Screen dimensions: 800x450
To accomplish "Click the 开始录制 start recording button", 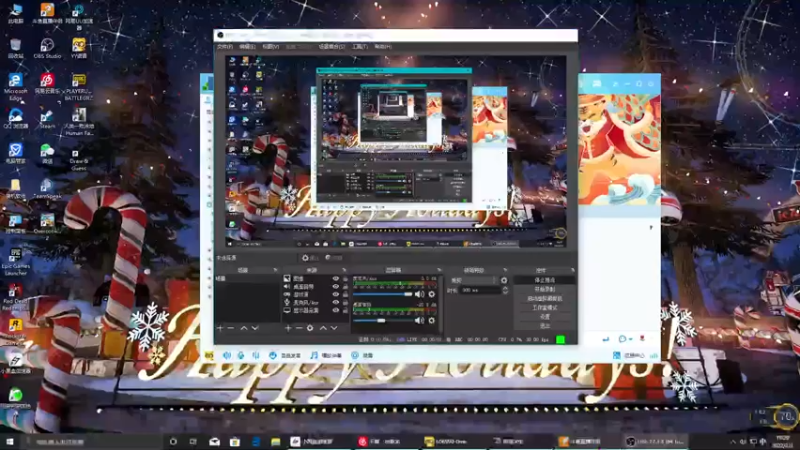I will click(x=545, y=289).
